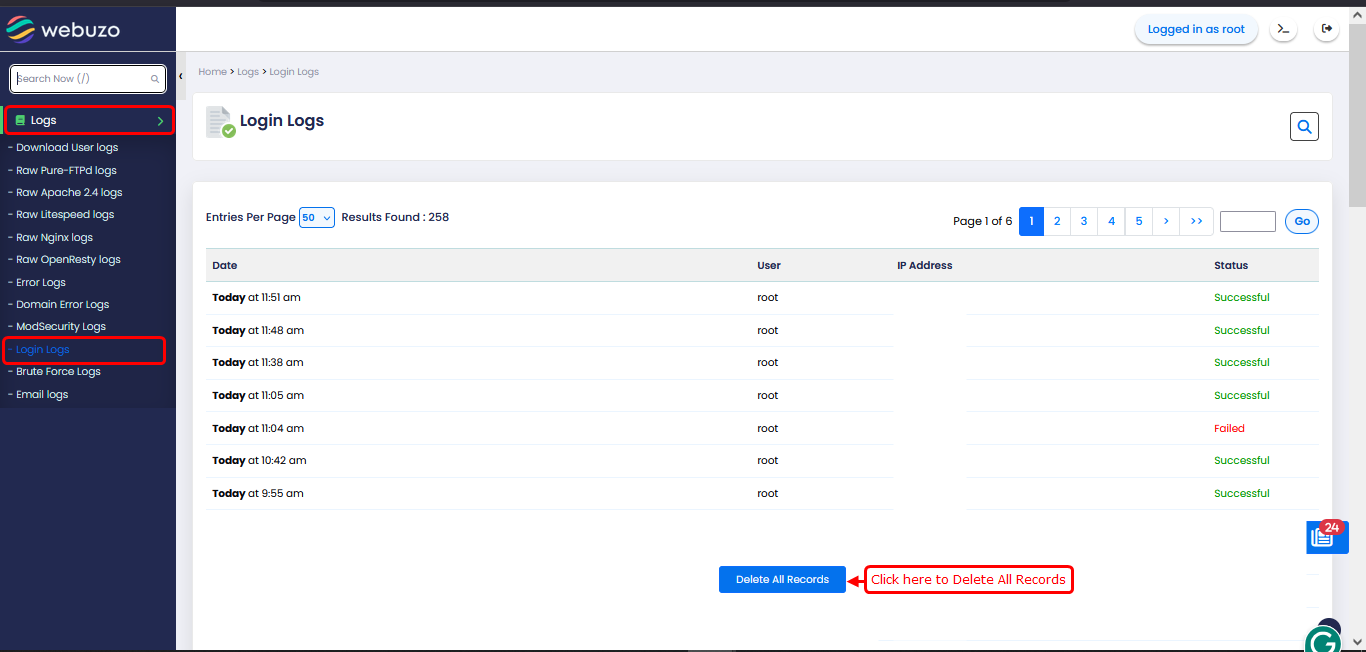Click the search magnifier icon in Login Logs header

coord(1304,127)
